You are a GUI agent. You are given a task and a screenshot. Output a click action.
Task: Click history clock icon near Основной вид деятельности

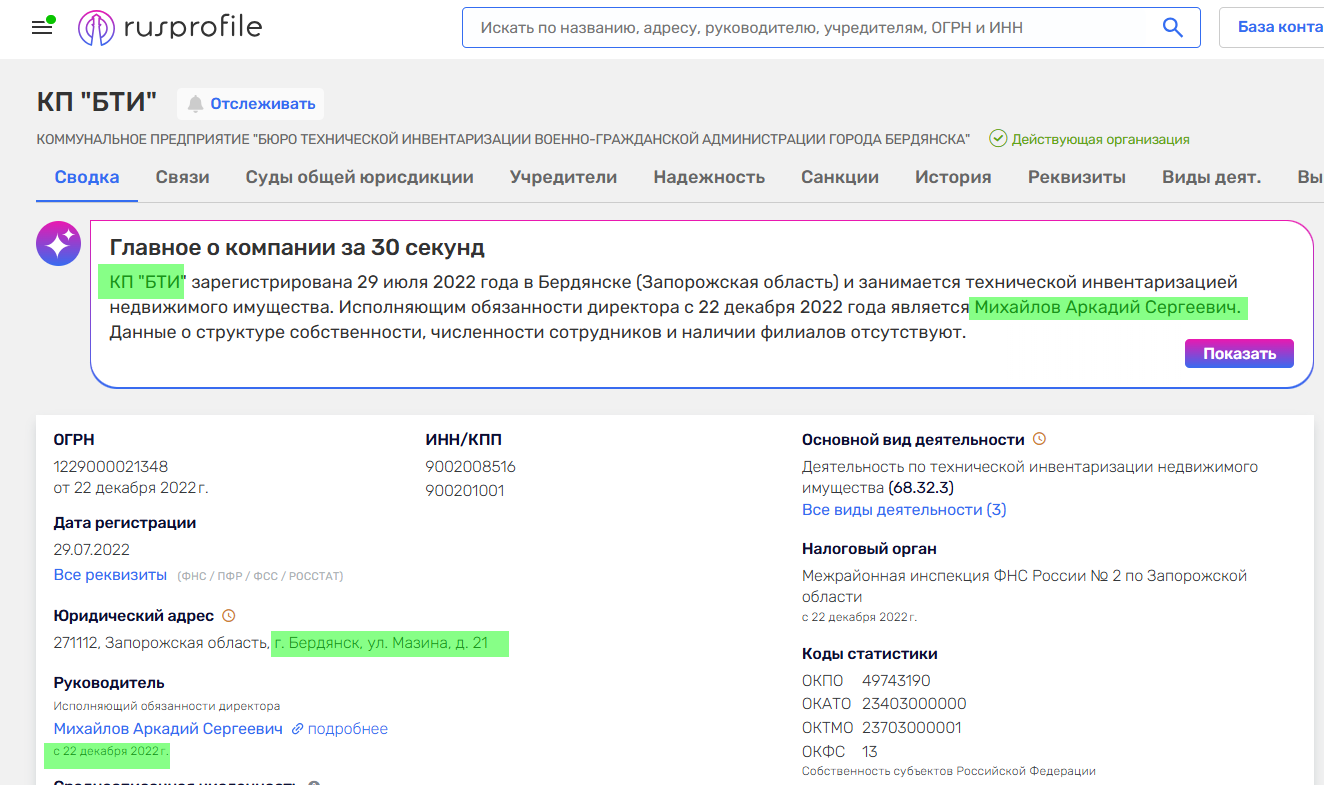coord(1039,439)
